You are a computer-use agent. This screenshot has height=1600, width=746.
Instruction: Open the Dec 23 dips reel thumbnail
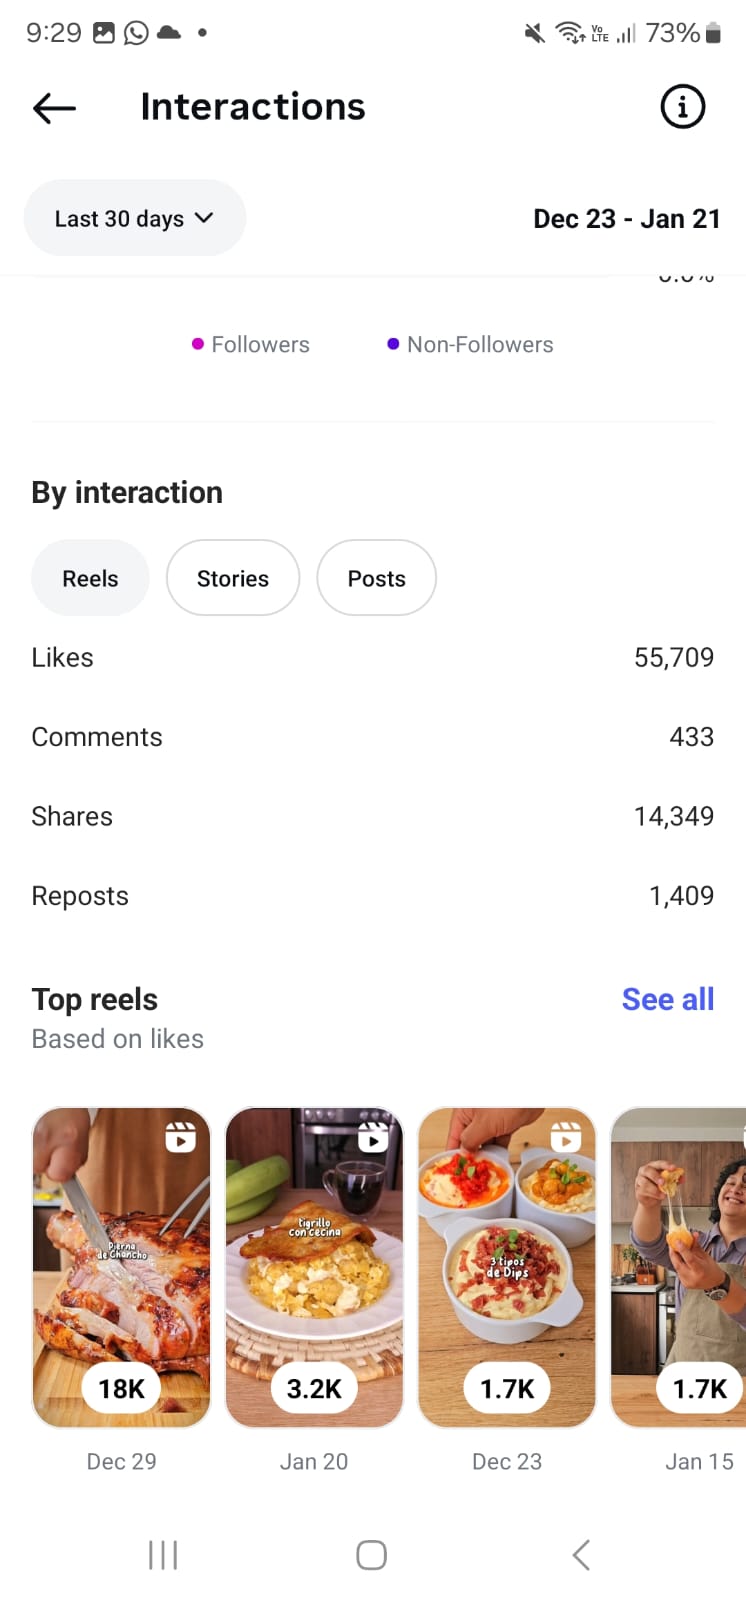[x=507, y=1267]
